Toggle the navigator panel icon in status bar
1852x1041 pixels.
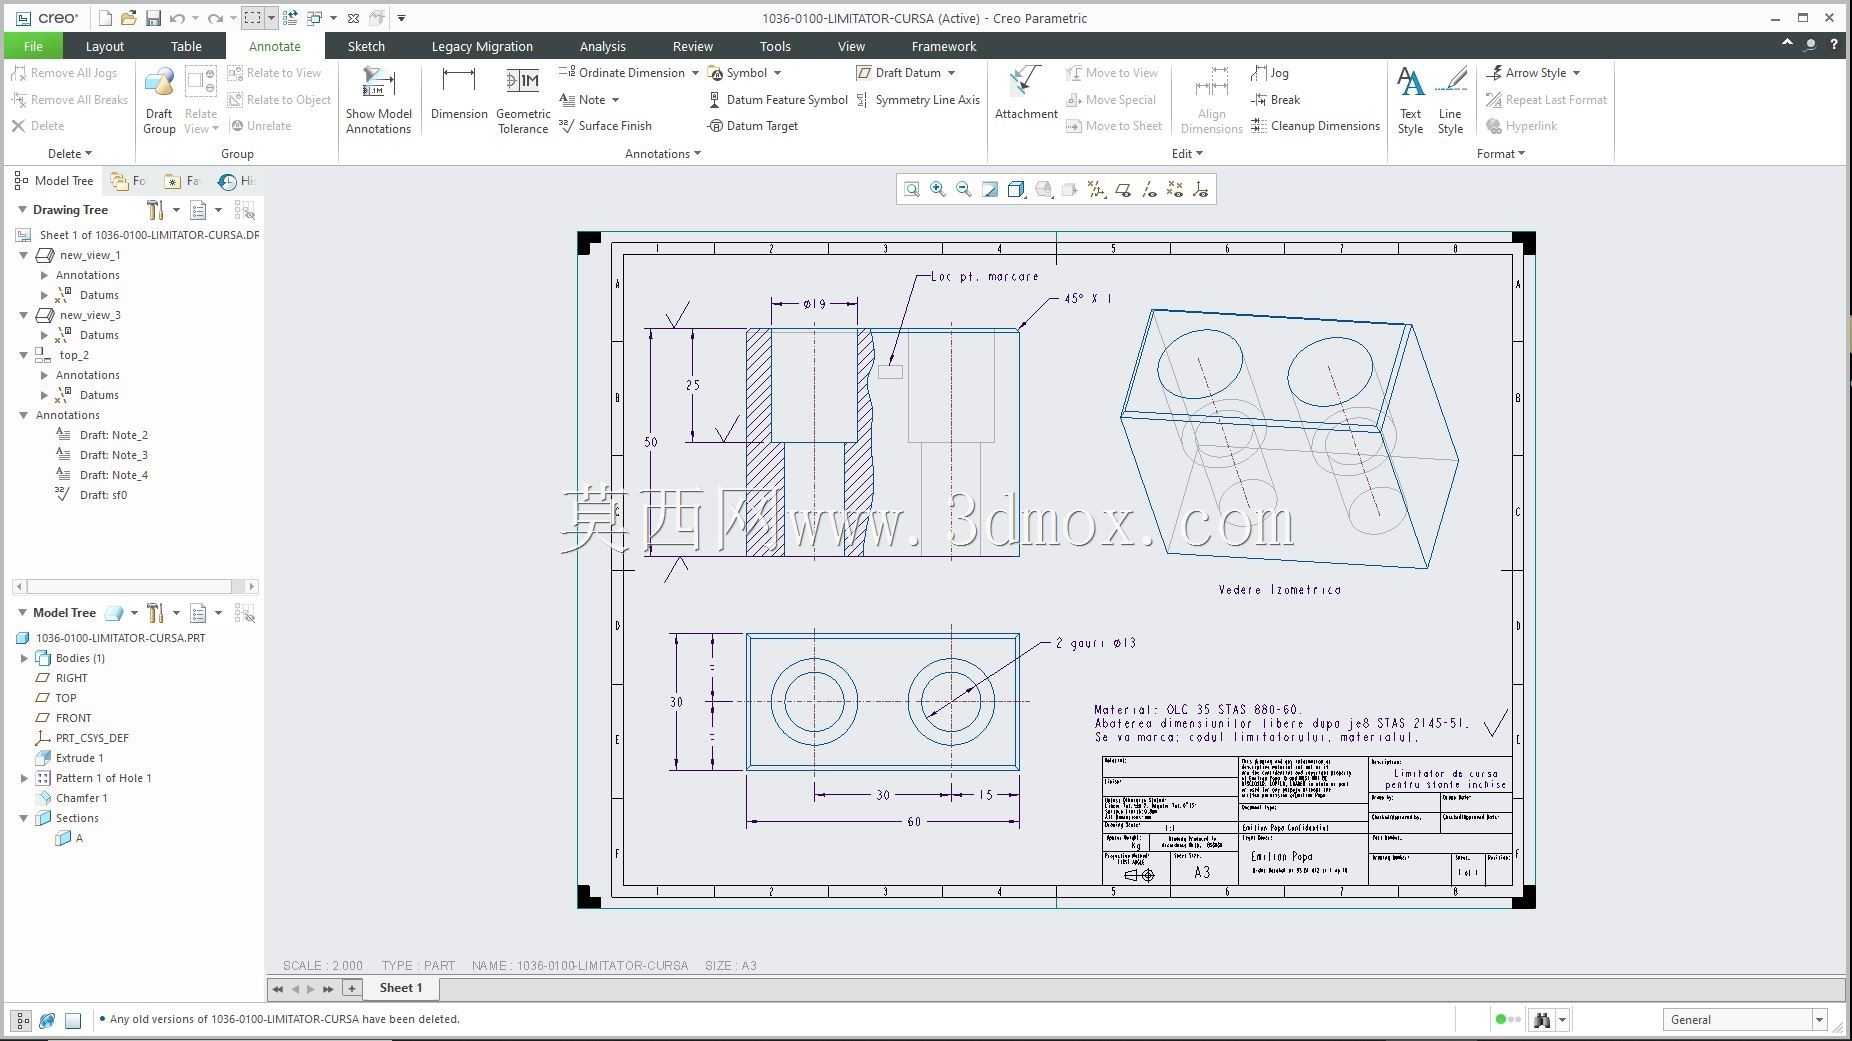click(21, 1020)
